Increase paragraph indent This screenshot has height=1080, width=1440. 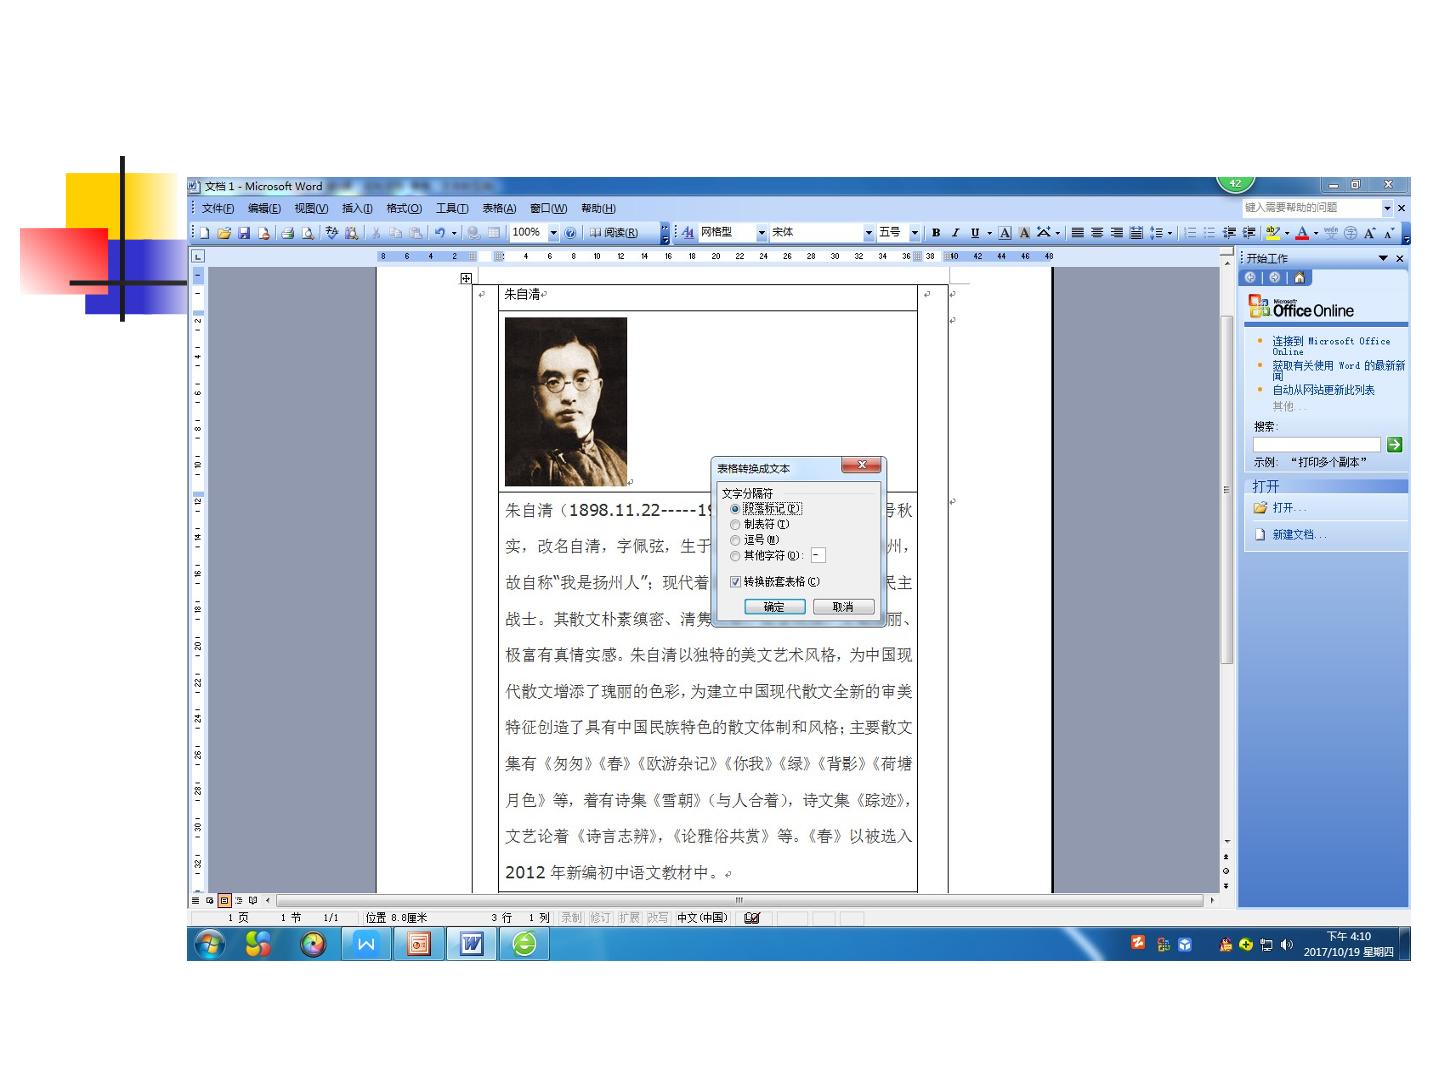tap(1249, 233)
